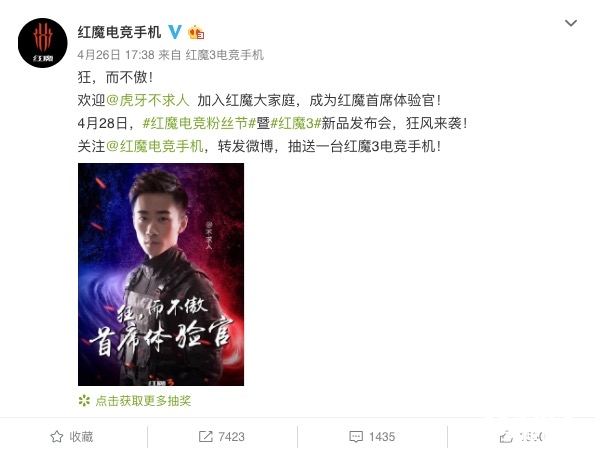
Task: Click the comment bubble icon
Action: (356, 437)
